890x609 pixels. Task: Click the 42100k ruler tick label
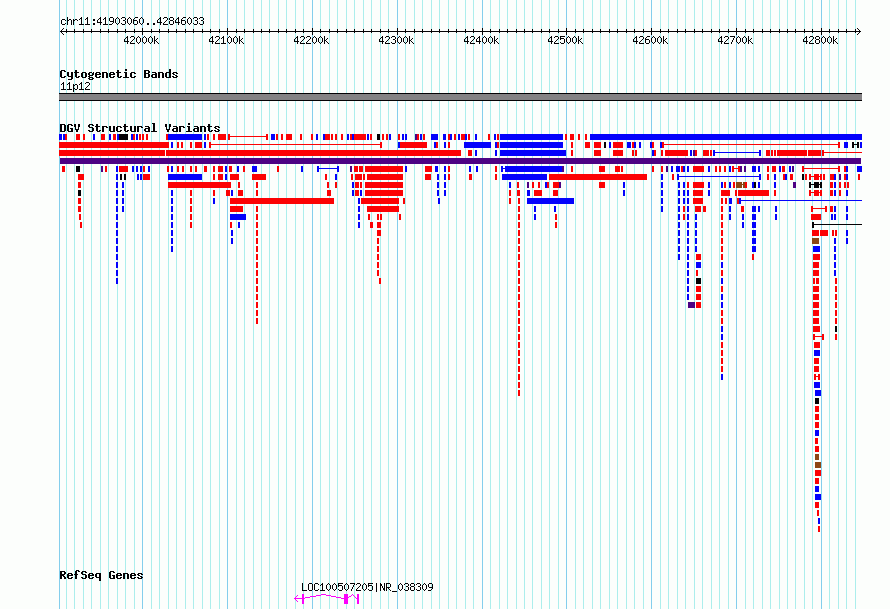[x=226, y=40]
